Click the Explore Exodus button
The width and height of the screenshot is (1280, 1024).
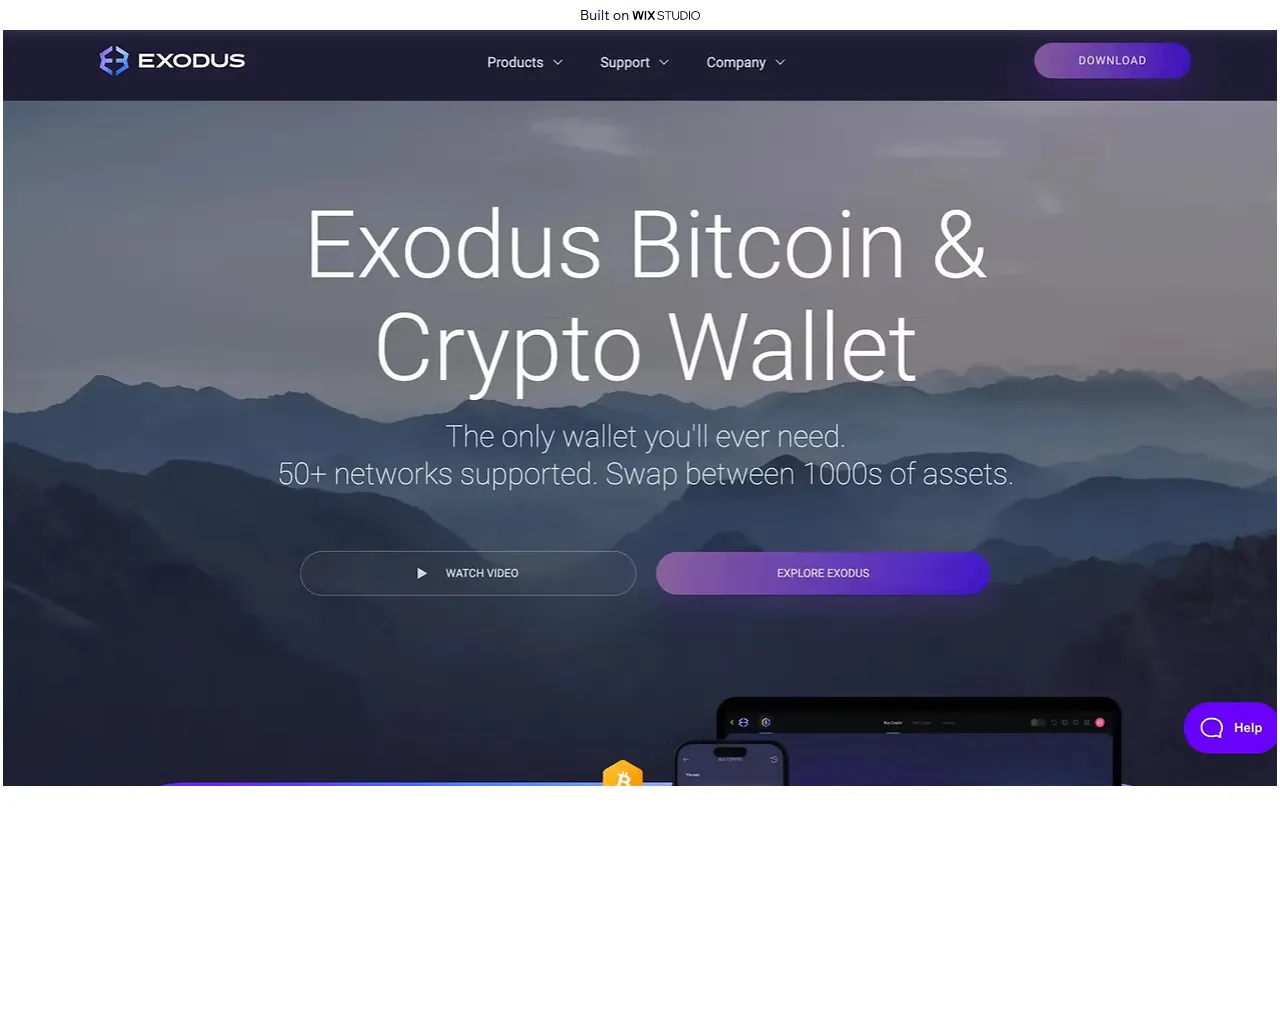(823, 573)
